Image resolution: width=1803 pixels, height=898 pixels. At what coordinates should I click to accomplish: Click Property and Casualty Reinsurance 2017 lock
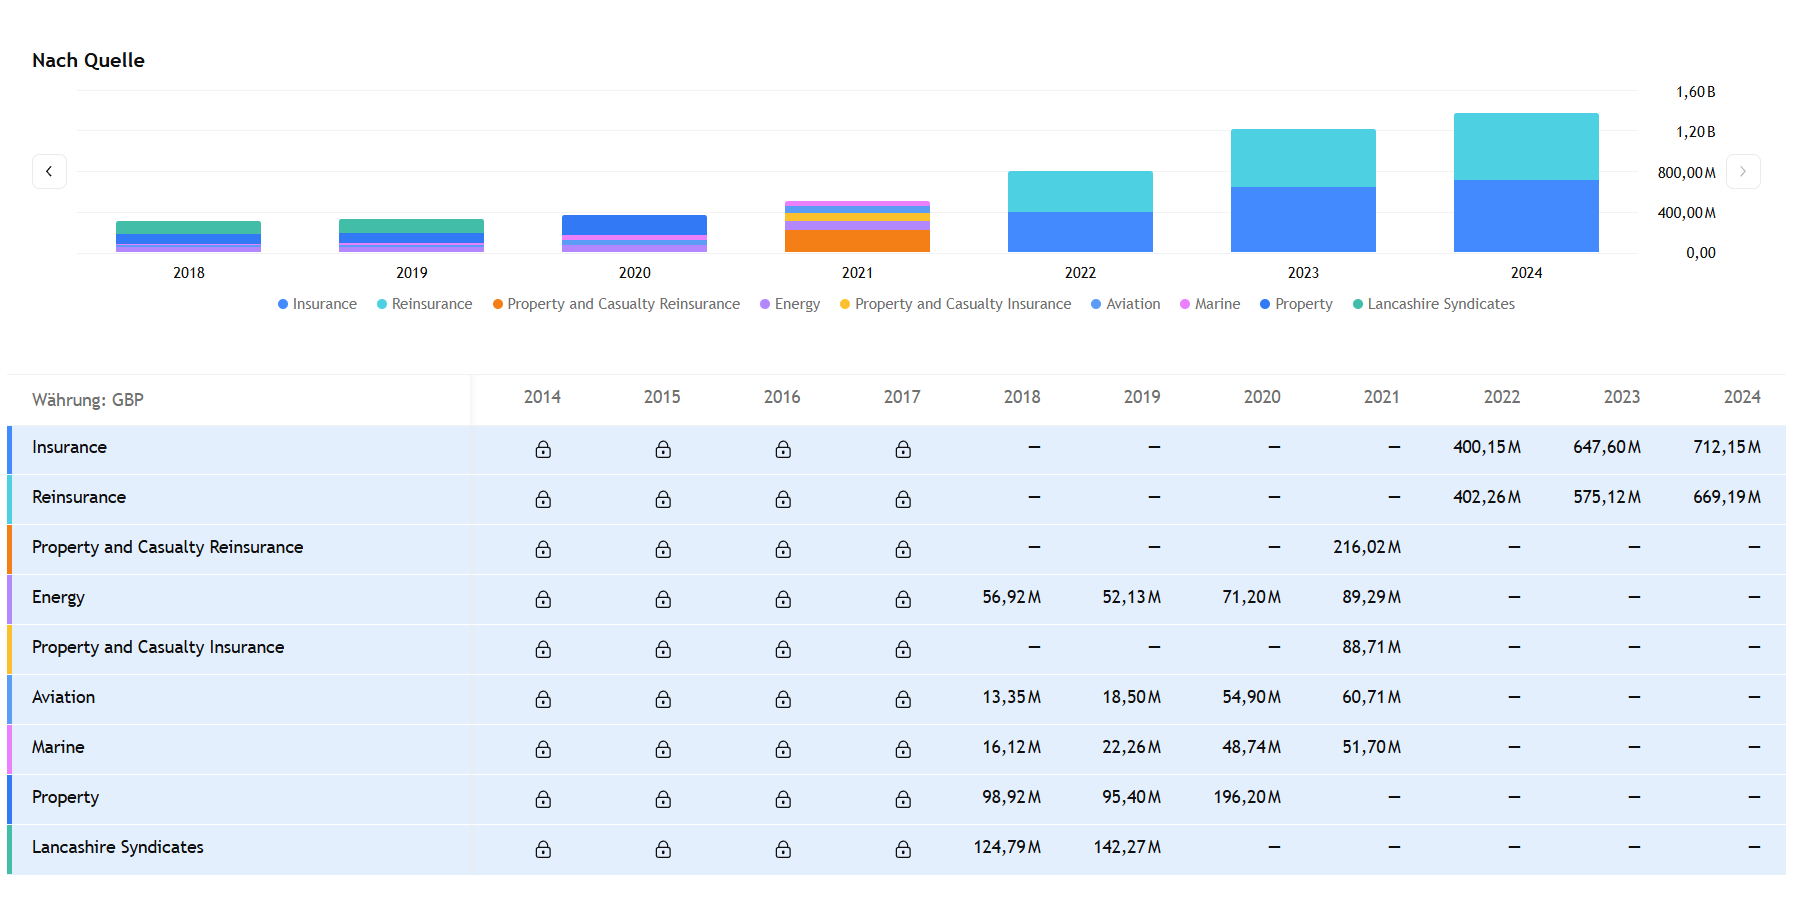pyautogui.click(x=903, y=549)
